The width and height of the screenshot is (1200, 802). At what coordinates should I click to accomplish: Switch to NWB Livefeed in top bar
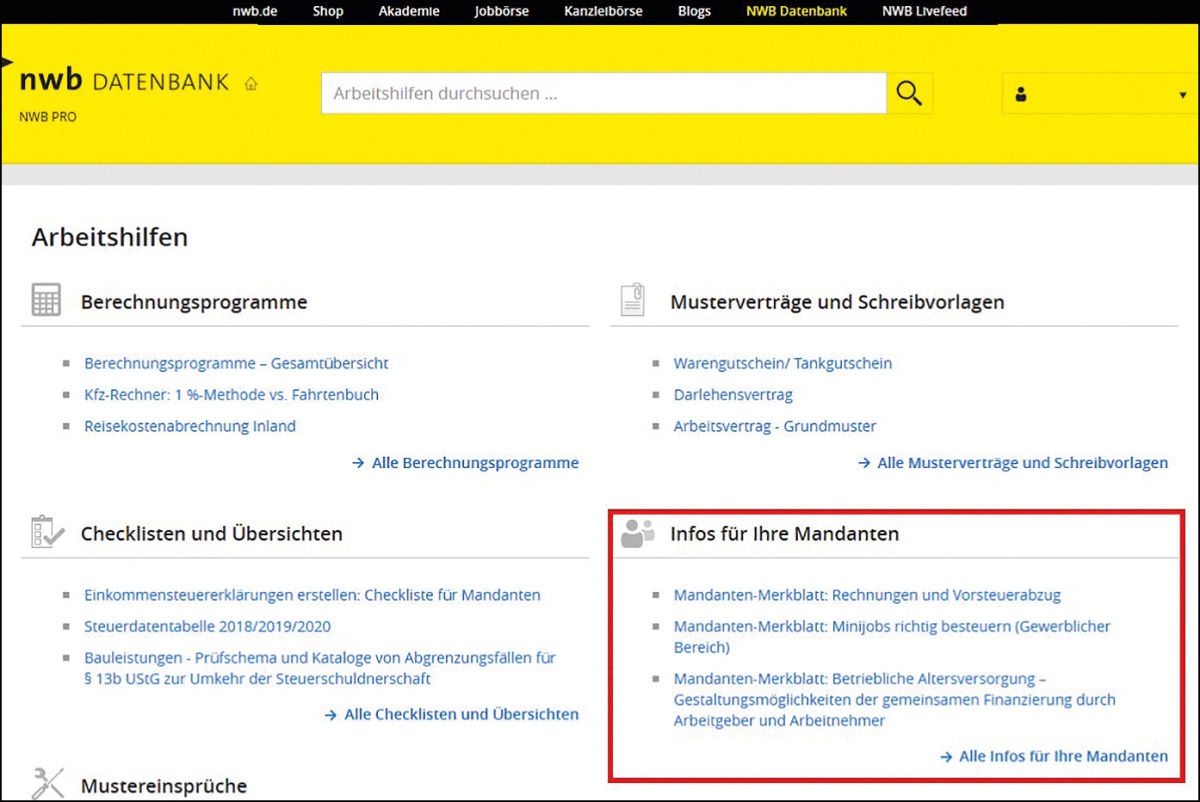[x=924, y=12]
